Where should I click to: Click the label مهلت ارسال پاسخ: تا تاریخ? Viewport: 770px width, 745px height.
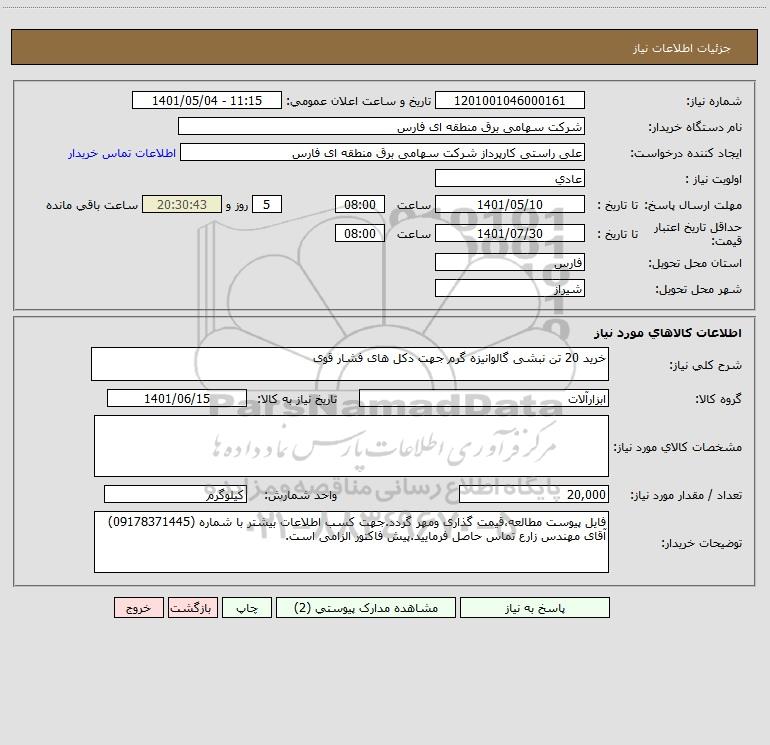(x=669, y=205)
